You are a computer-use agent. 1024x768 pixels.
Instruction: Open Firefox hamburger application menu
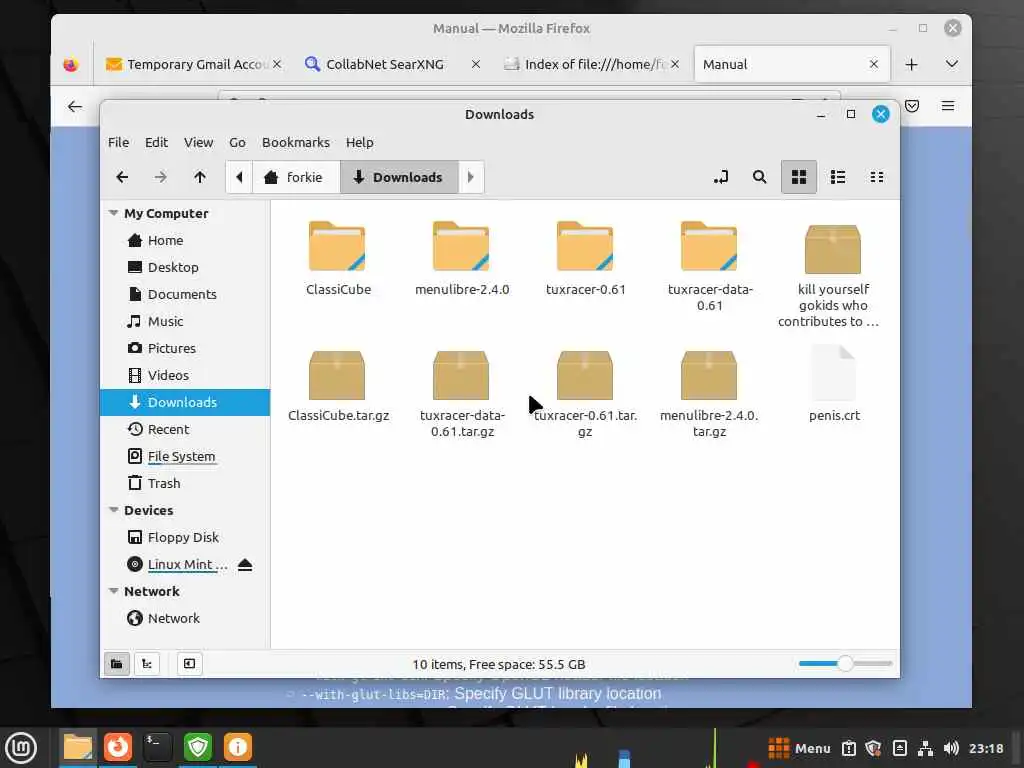(948, 106)
